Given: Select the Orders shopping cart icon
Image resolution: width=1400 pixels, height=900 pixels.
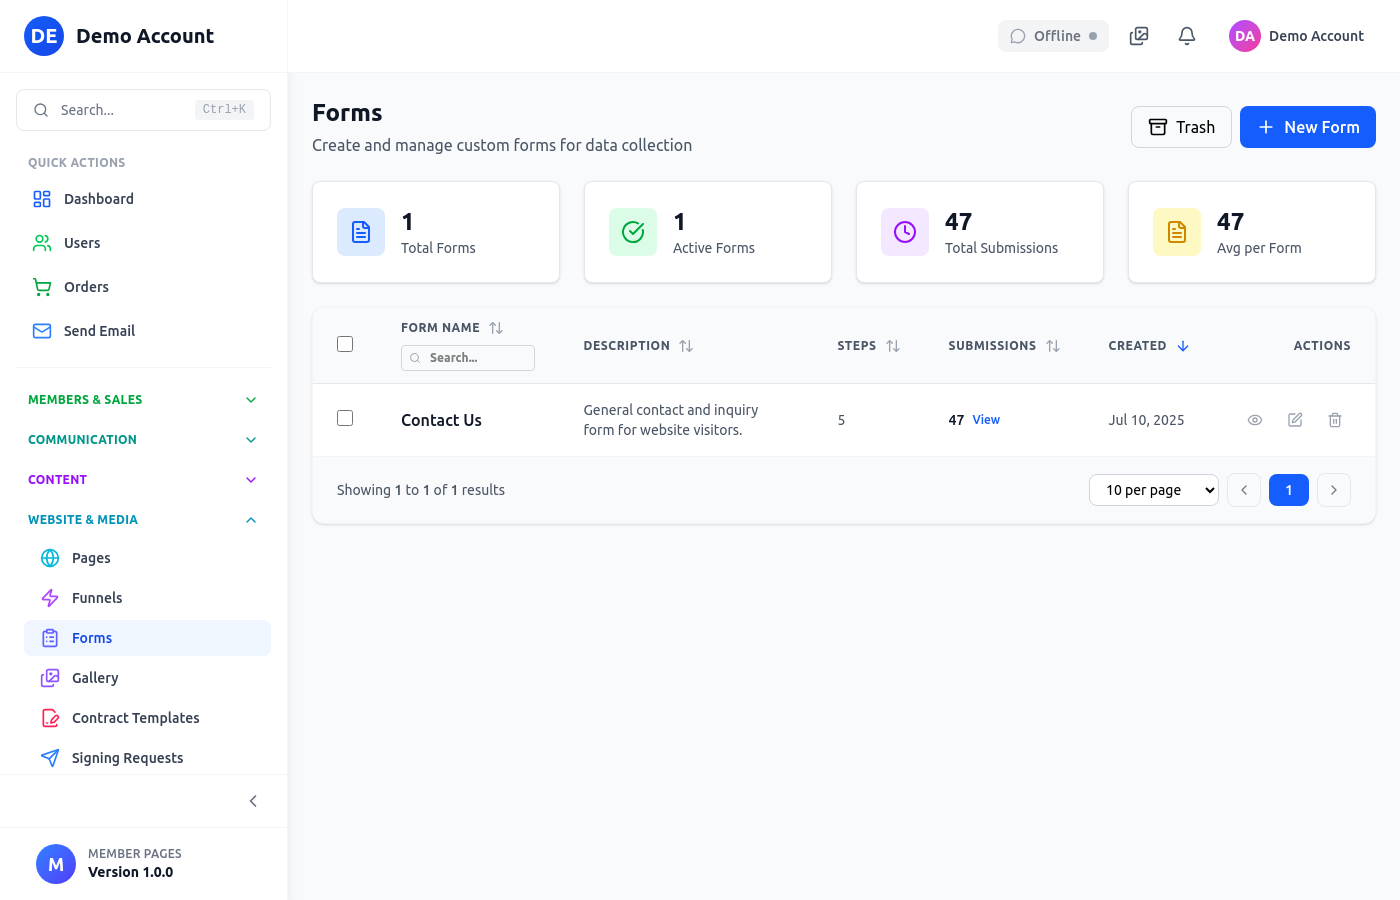Looking at the screenshot, I should point(41,286).
